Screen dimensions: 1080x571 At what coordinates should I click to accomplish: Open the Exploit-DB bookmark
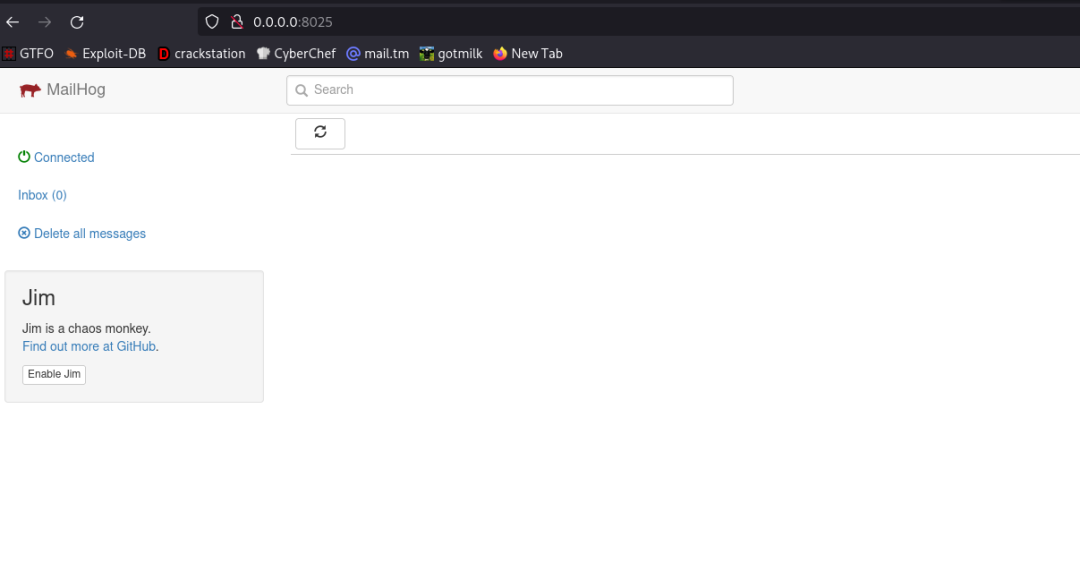105,54
